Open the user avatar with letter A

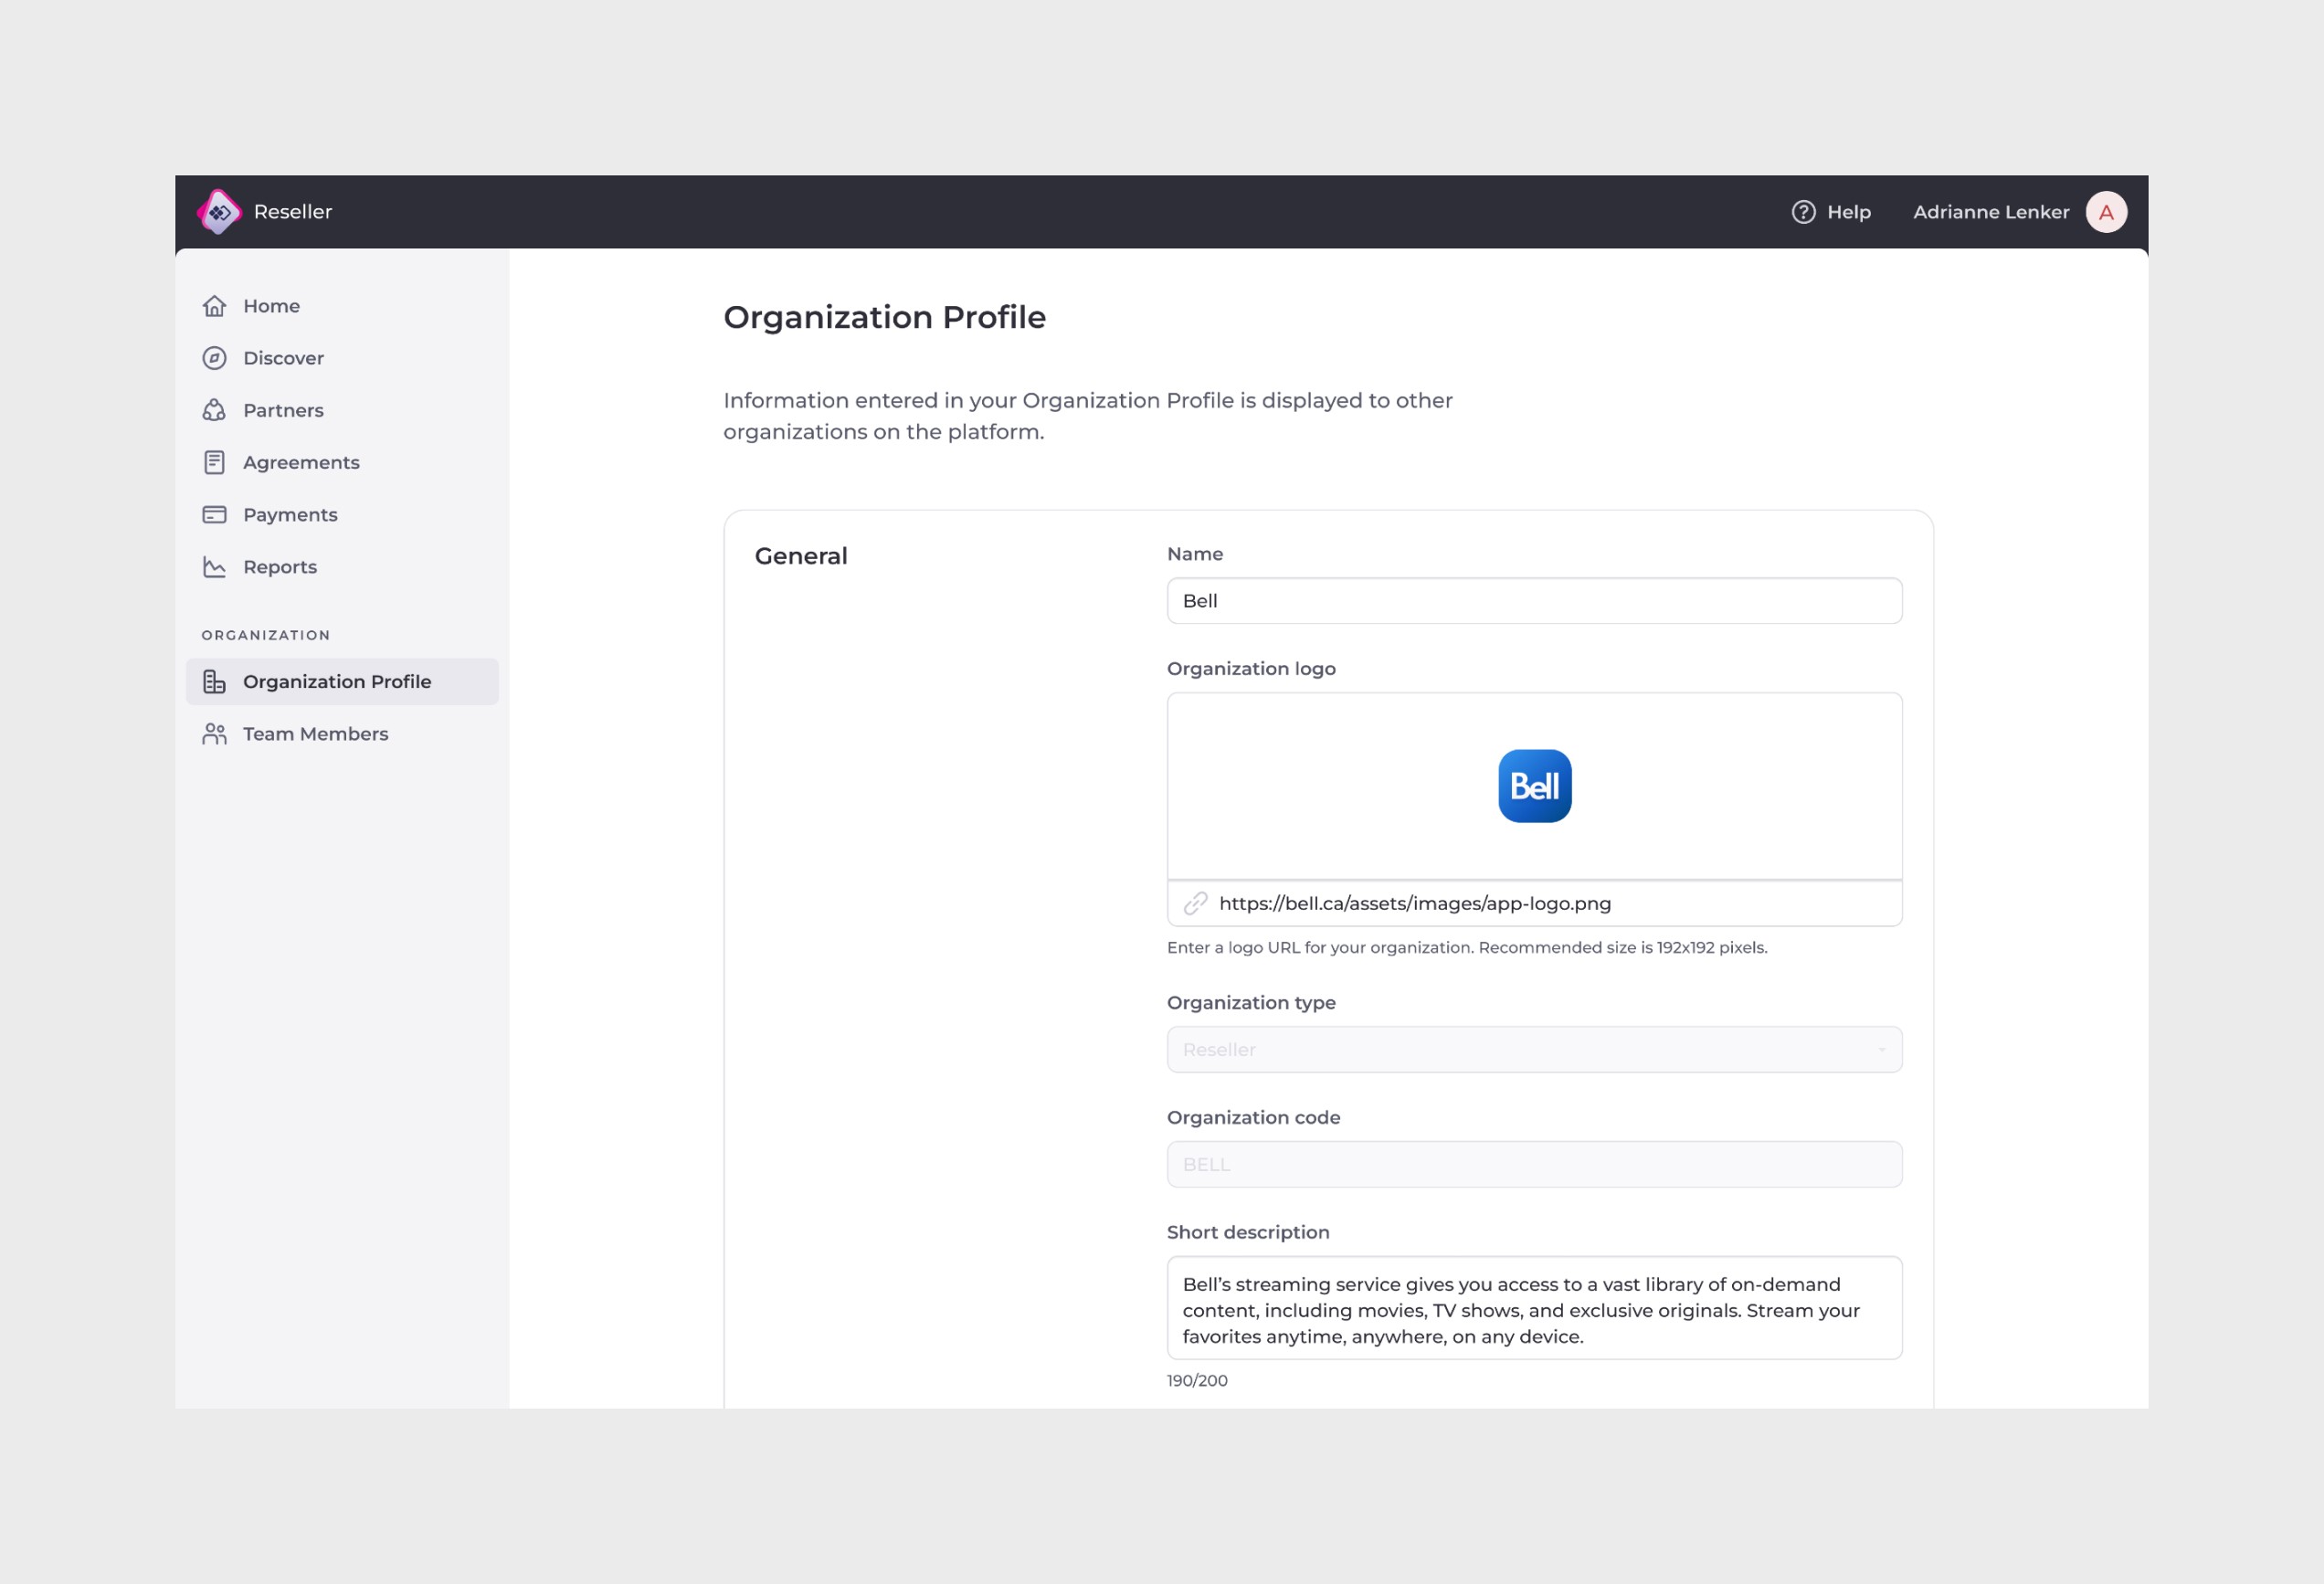pyautogui.click(x=2106, y=212)
